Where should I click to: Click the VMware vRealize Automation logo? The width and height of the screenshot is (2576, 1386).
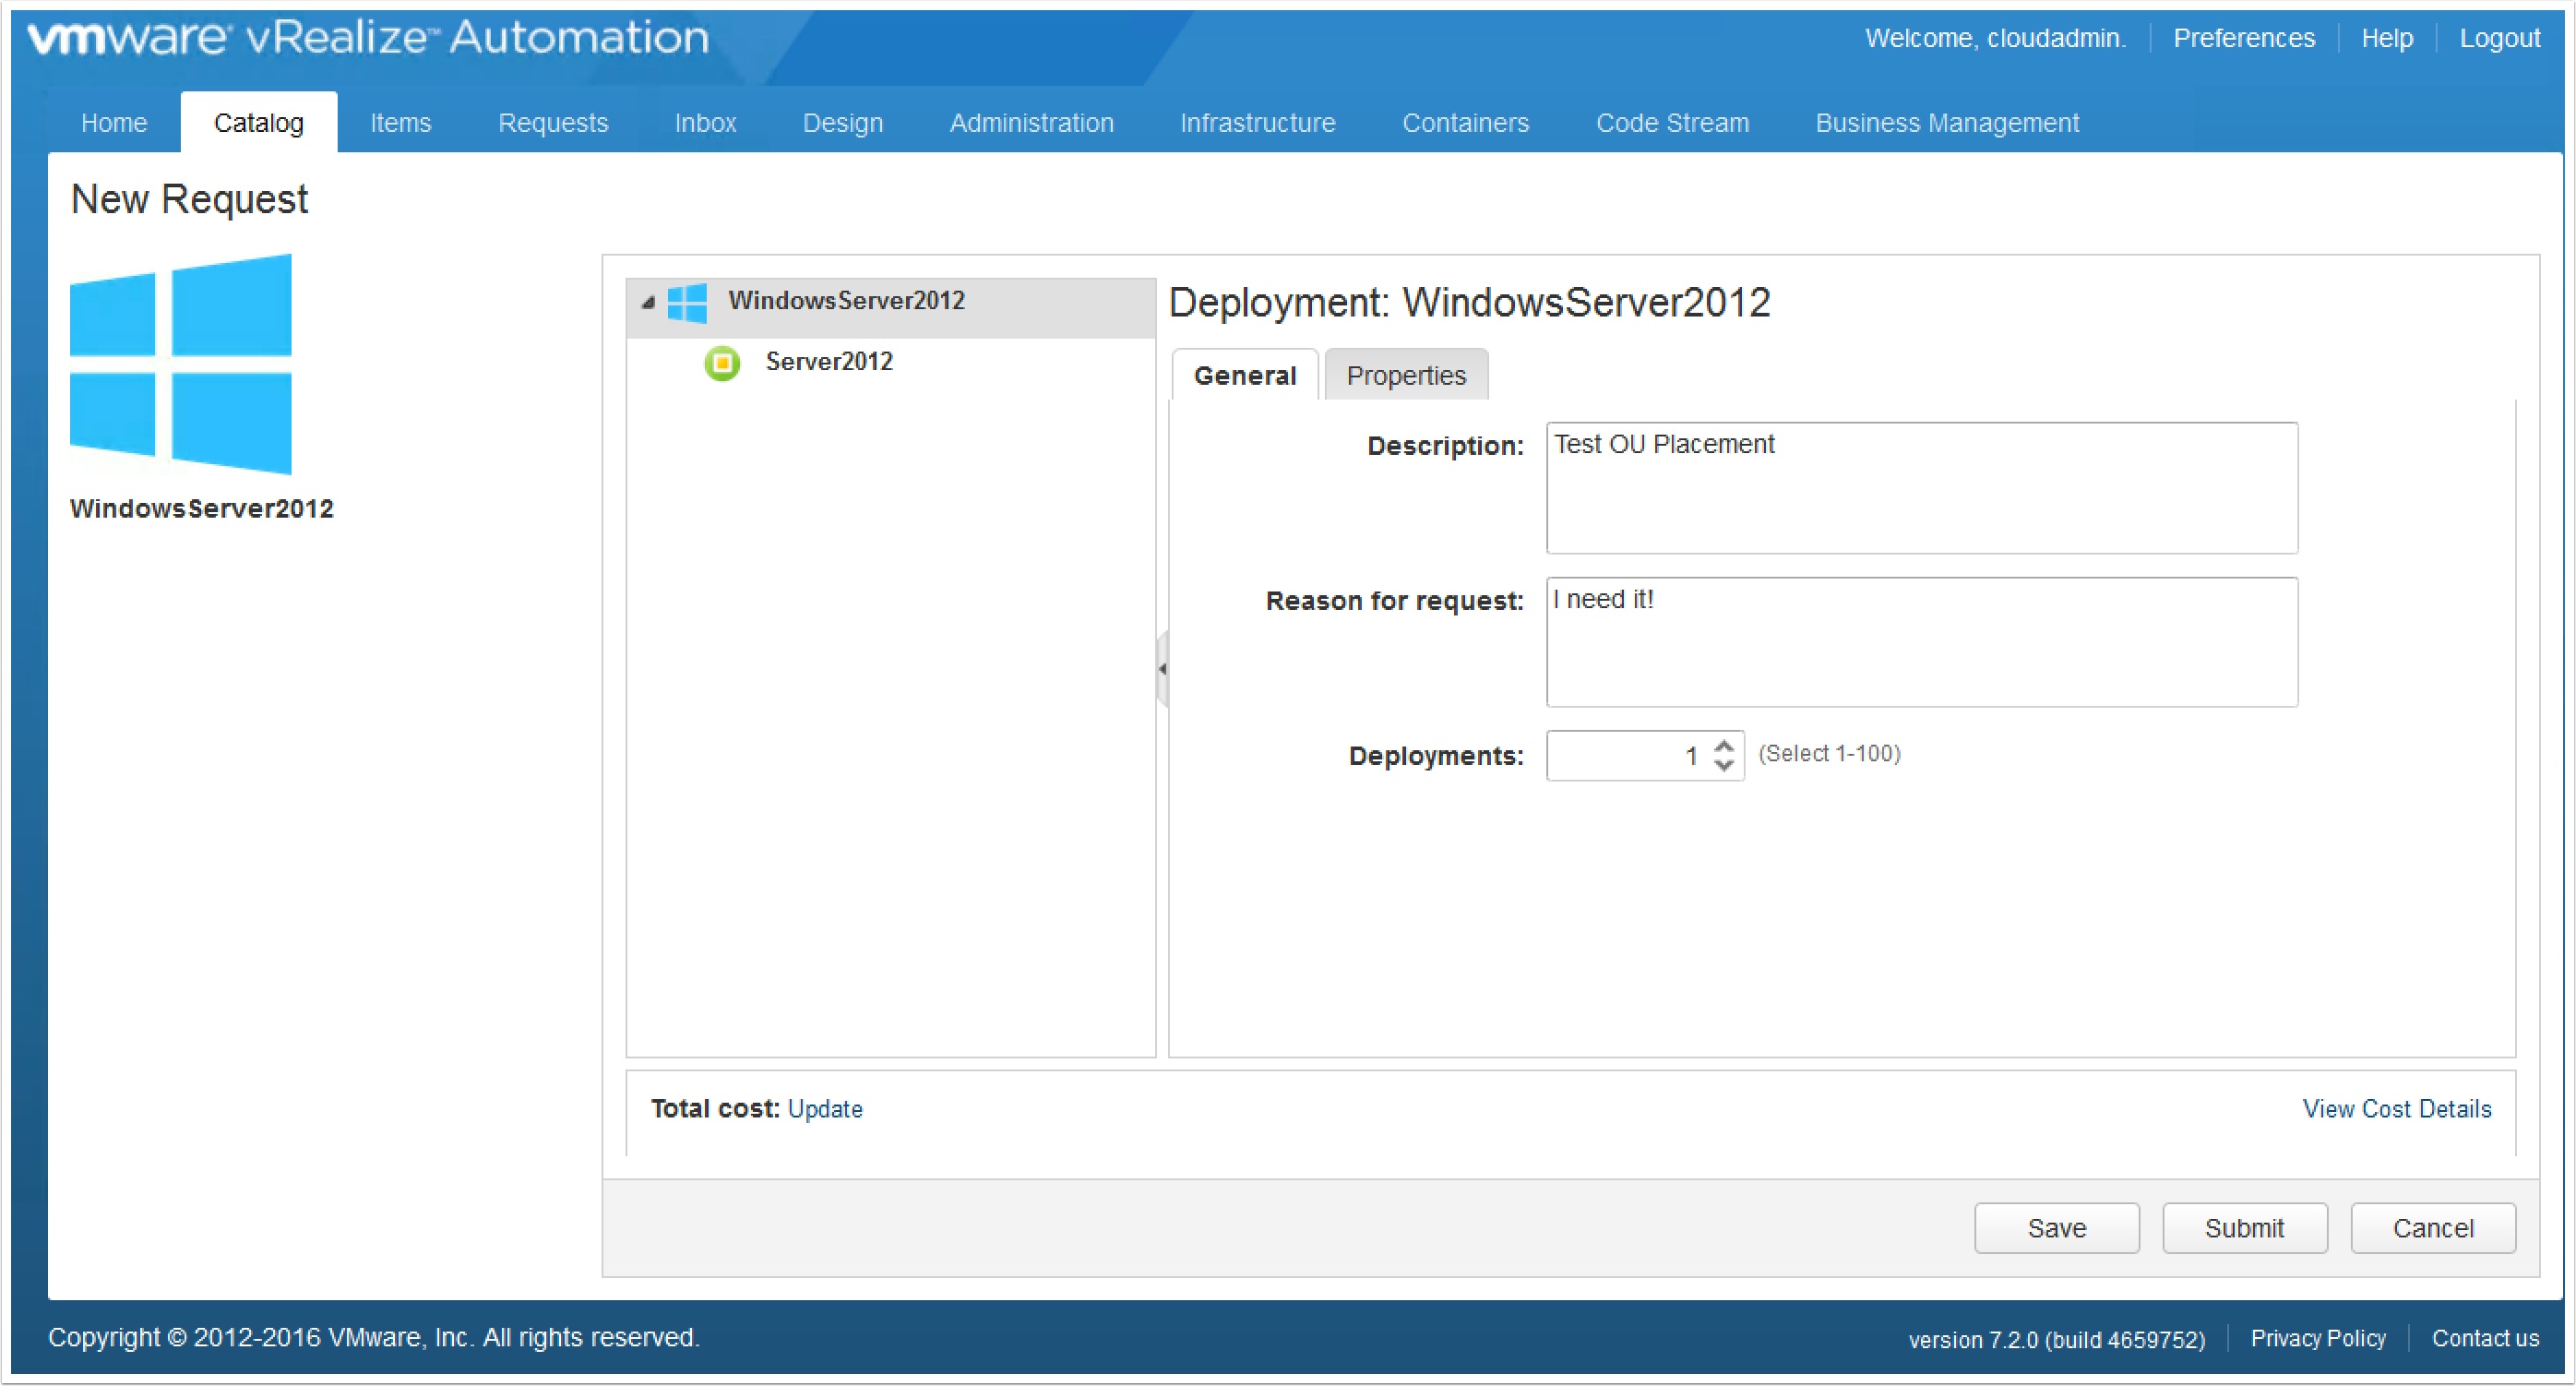click(x=368, y=38)
